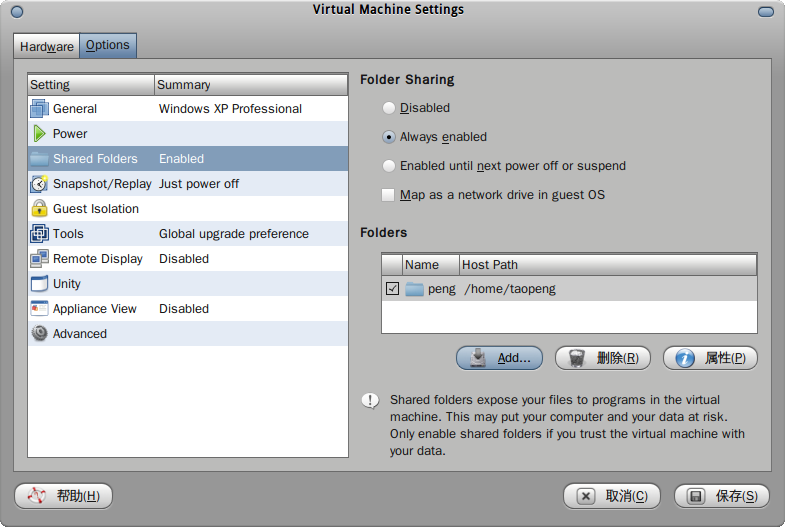
Task: Select the Unity setting label
Action: pyautogui.click(x=67, y=284)
